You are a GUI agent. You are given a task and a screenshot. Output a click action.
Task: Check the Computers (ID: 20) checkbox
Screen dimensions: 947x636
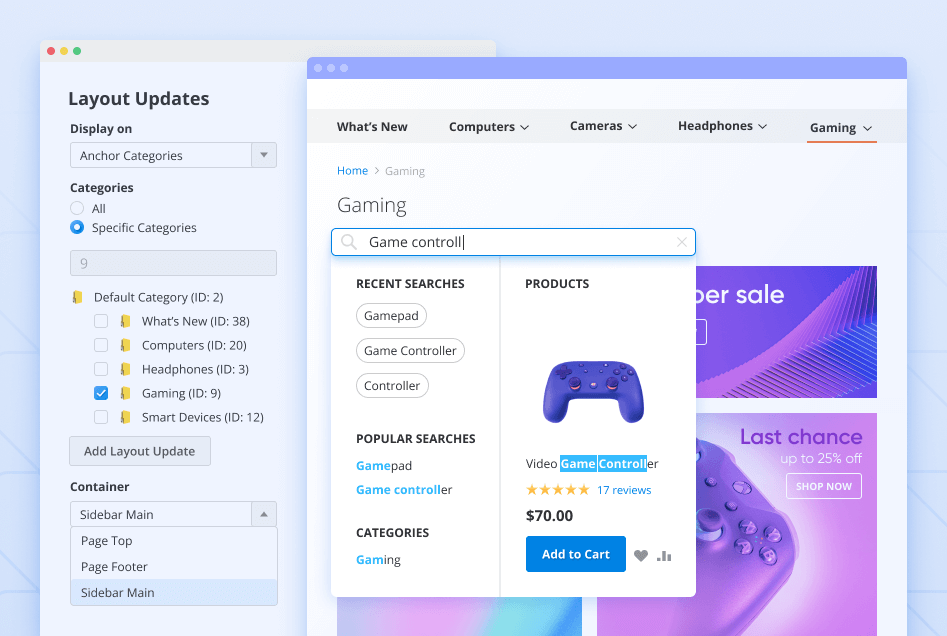pos(101,345)
